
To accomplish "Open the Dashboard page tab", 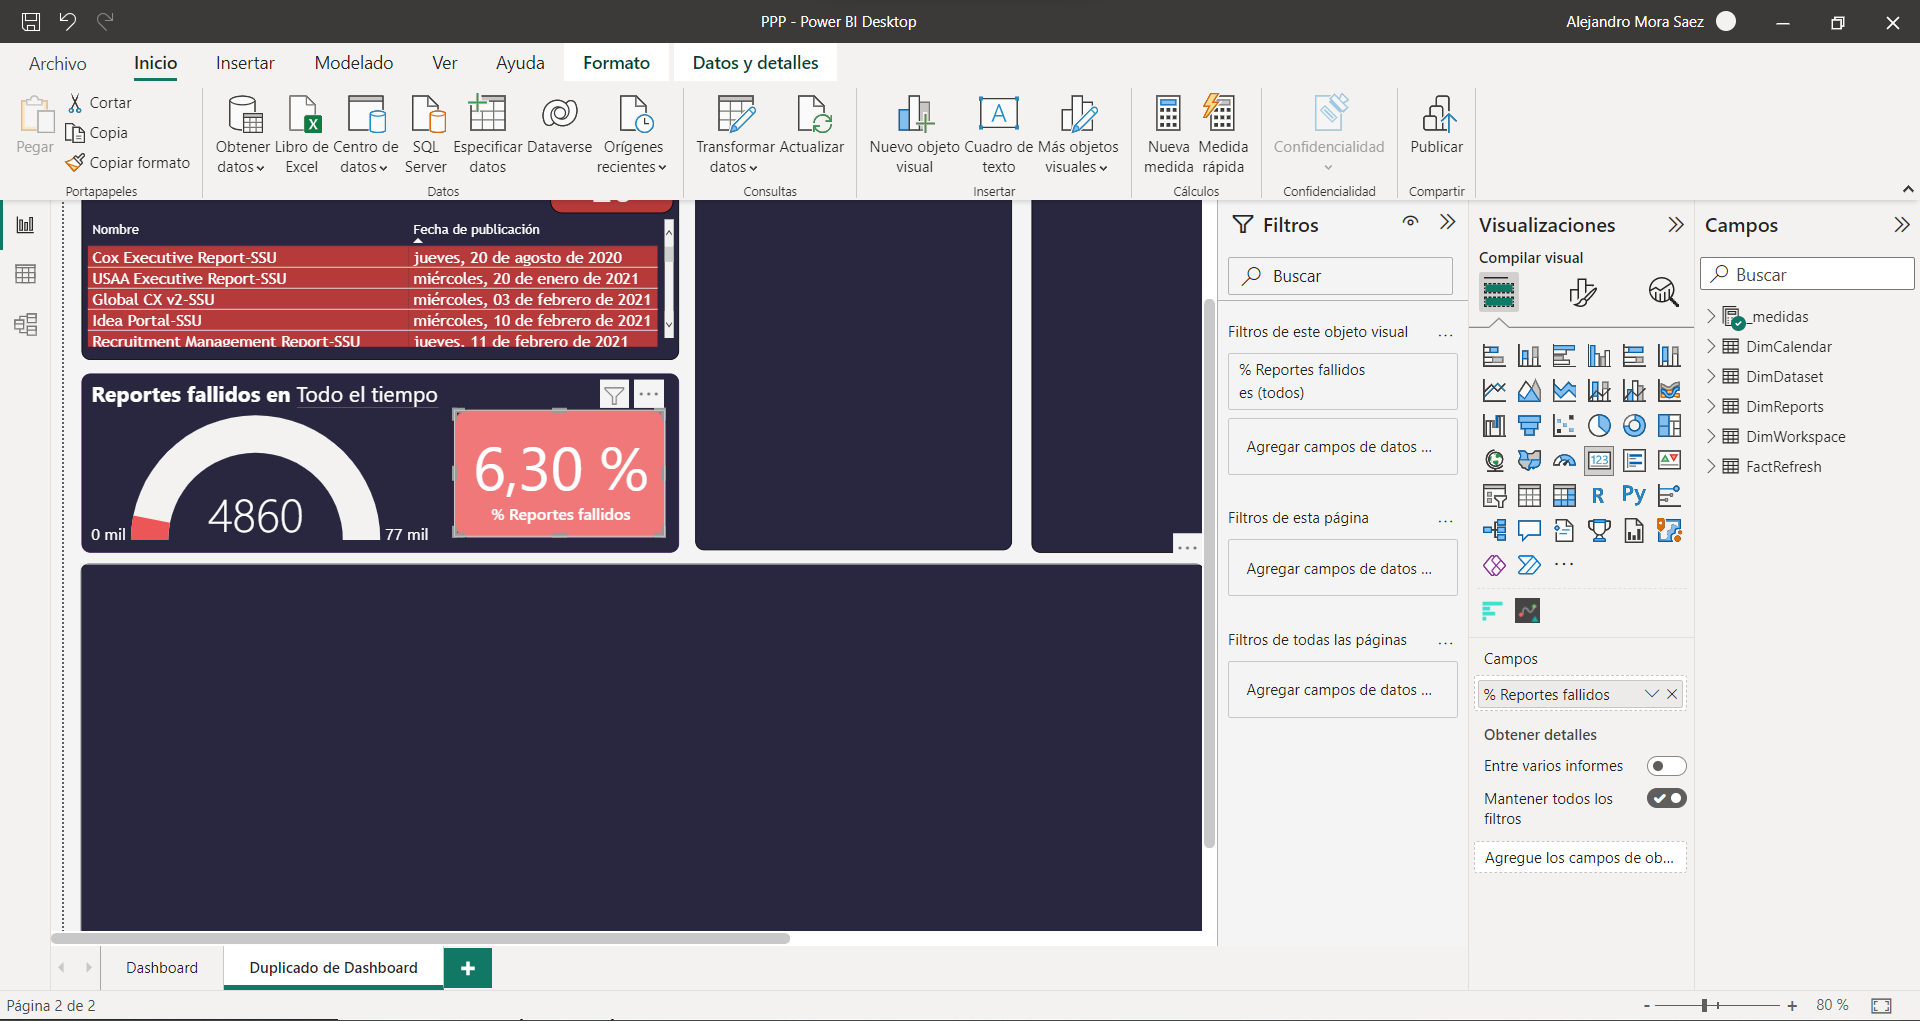I will tap(162, 968).
